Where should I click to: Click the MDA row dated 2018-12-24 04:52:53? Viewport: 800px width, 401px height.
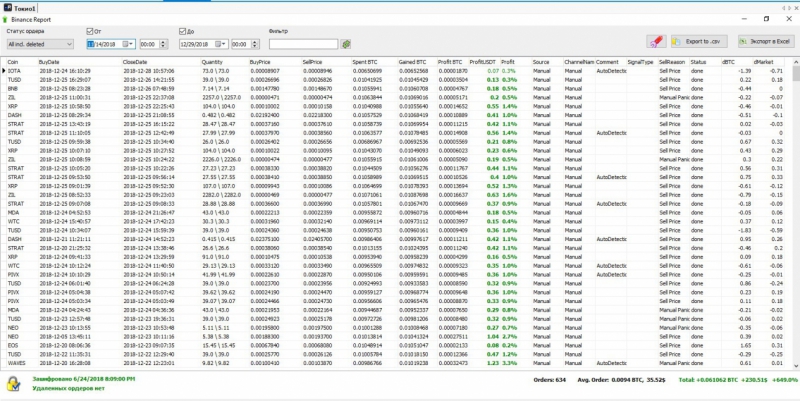pyautogui.click(x=399, y=213)
